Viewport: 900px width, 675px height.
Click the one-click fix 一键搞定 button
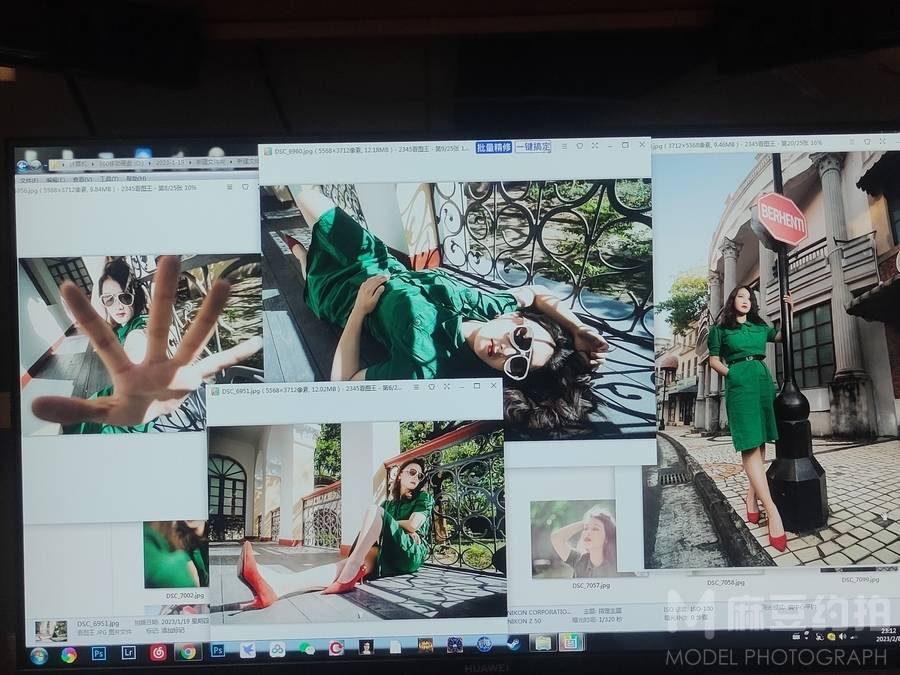[533, 146]
